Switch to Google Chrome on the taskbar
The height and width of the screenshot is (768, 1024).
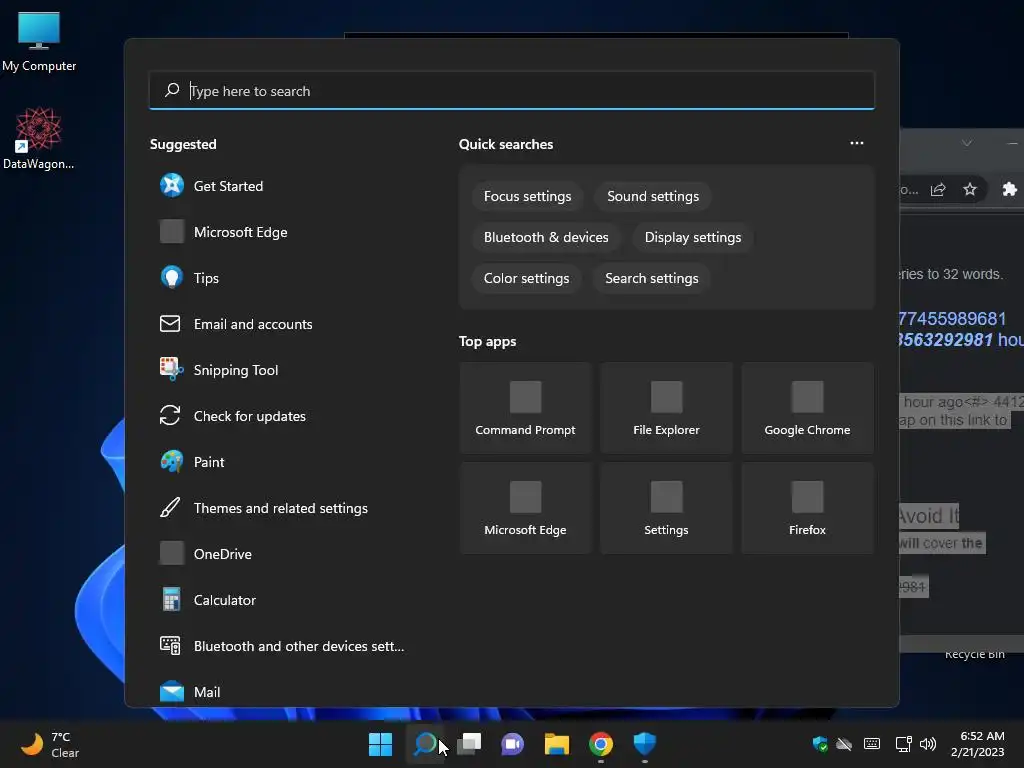coord(601,744)
